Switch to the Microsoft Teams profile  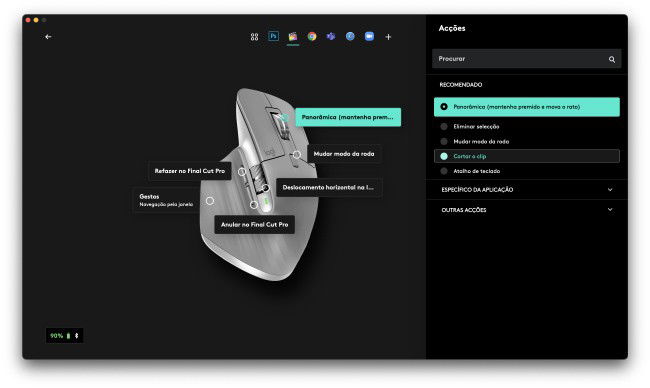pos(331,36)
